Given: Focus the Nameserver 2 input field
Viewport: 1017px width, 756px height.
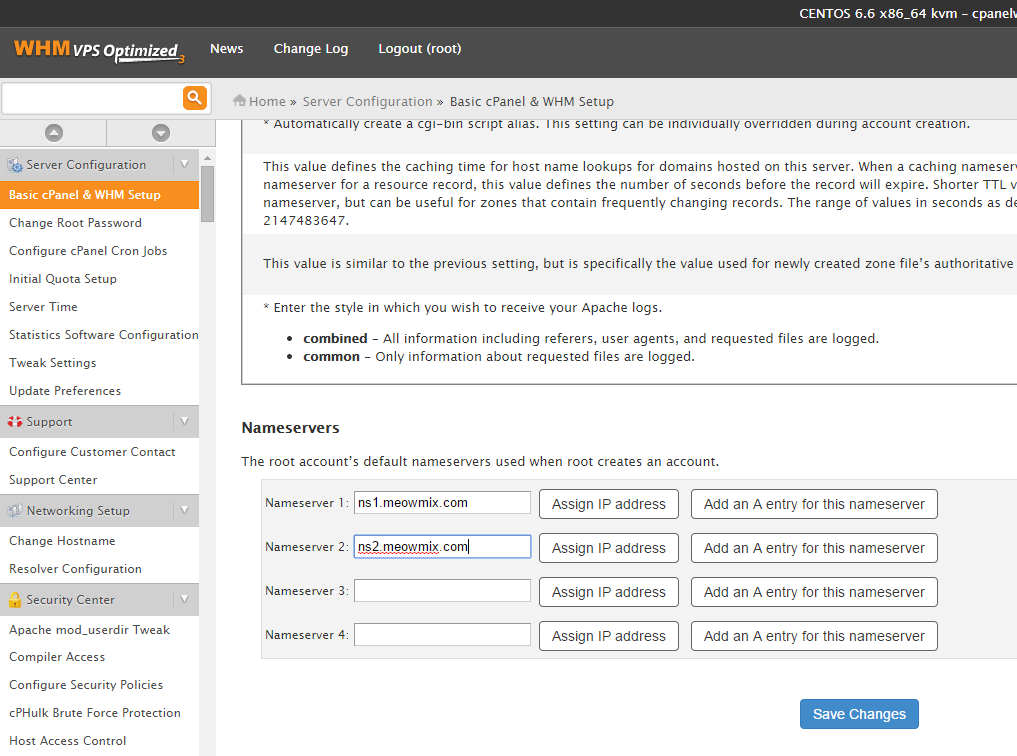Looking at the screenshot, I should (x=442, y=547).
